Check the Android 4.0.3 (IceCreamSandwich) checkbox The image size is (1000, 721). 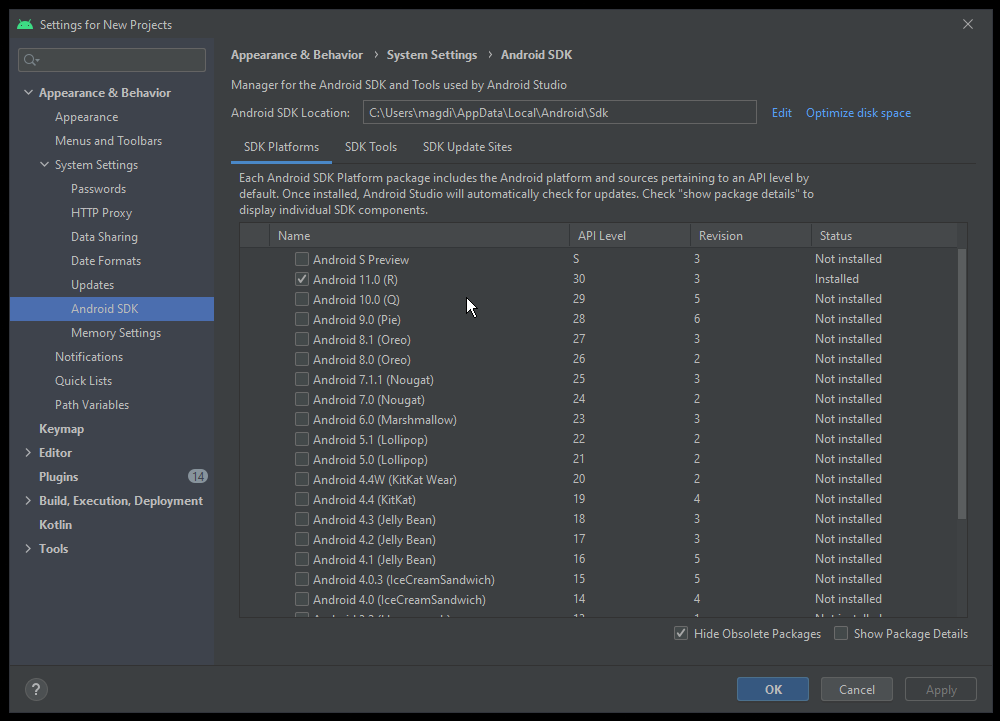(302, 579)
